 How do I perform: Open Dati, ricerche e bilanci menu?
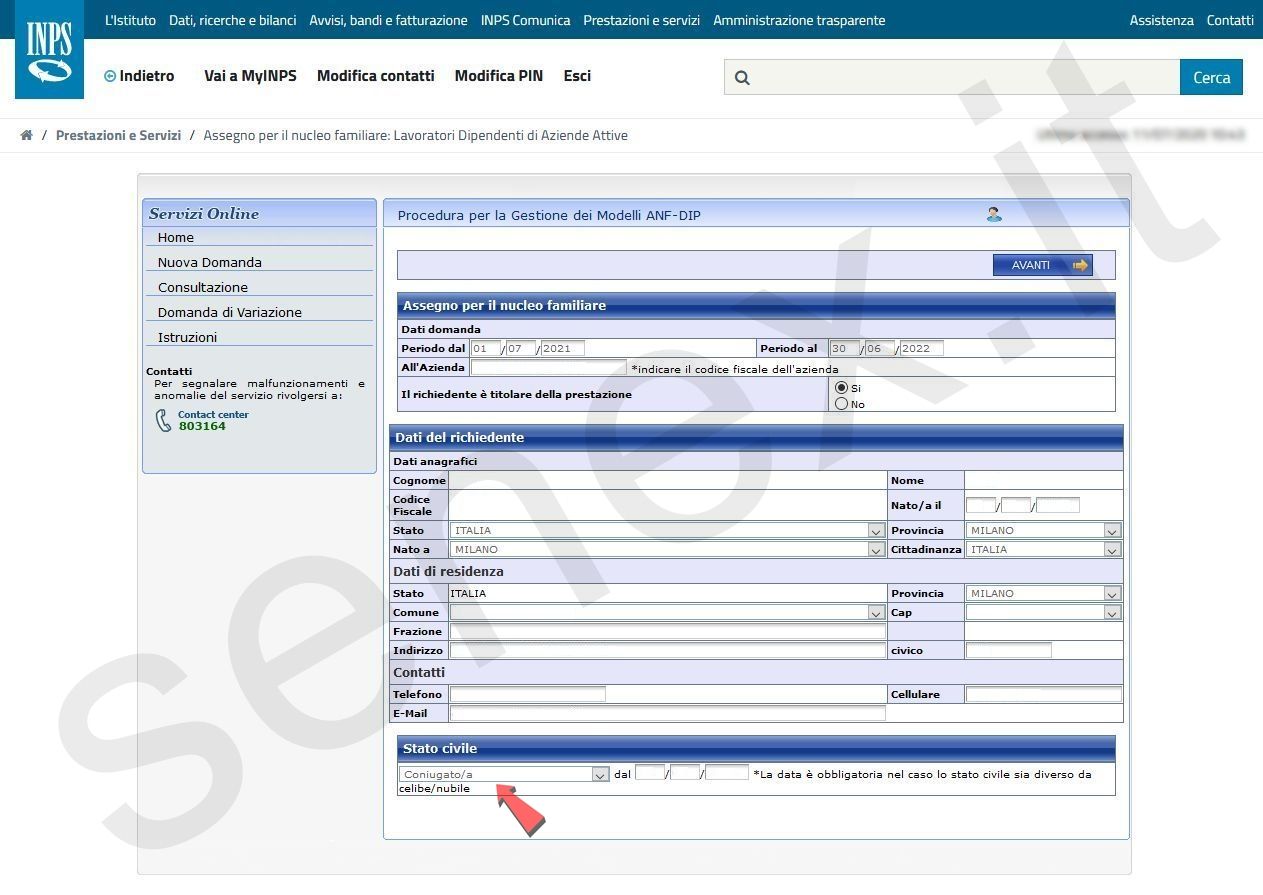pos(233,20)
